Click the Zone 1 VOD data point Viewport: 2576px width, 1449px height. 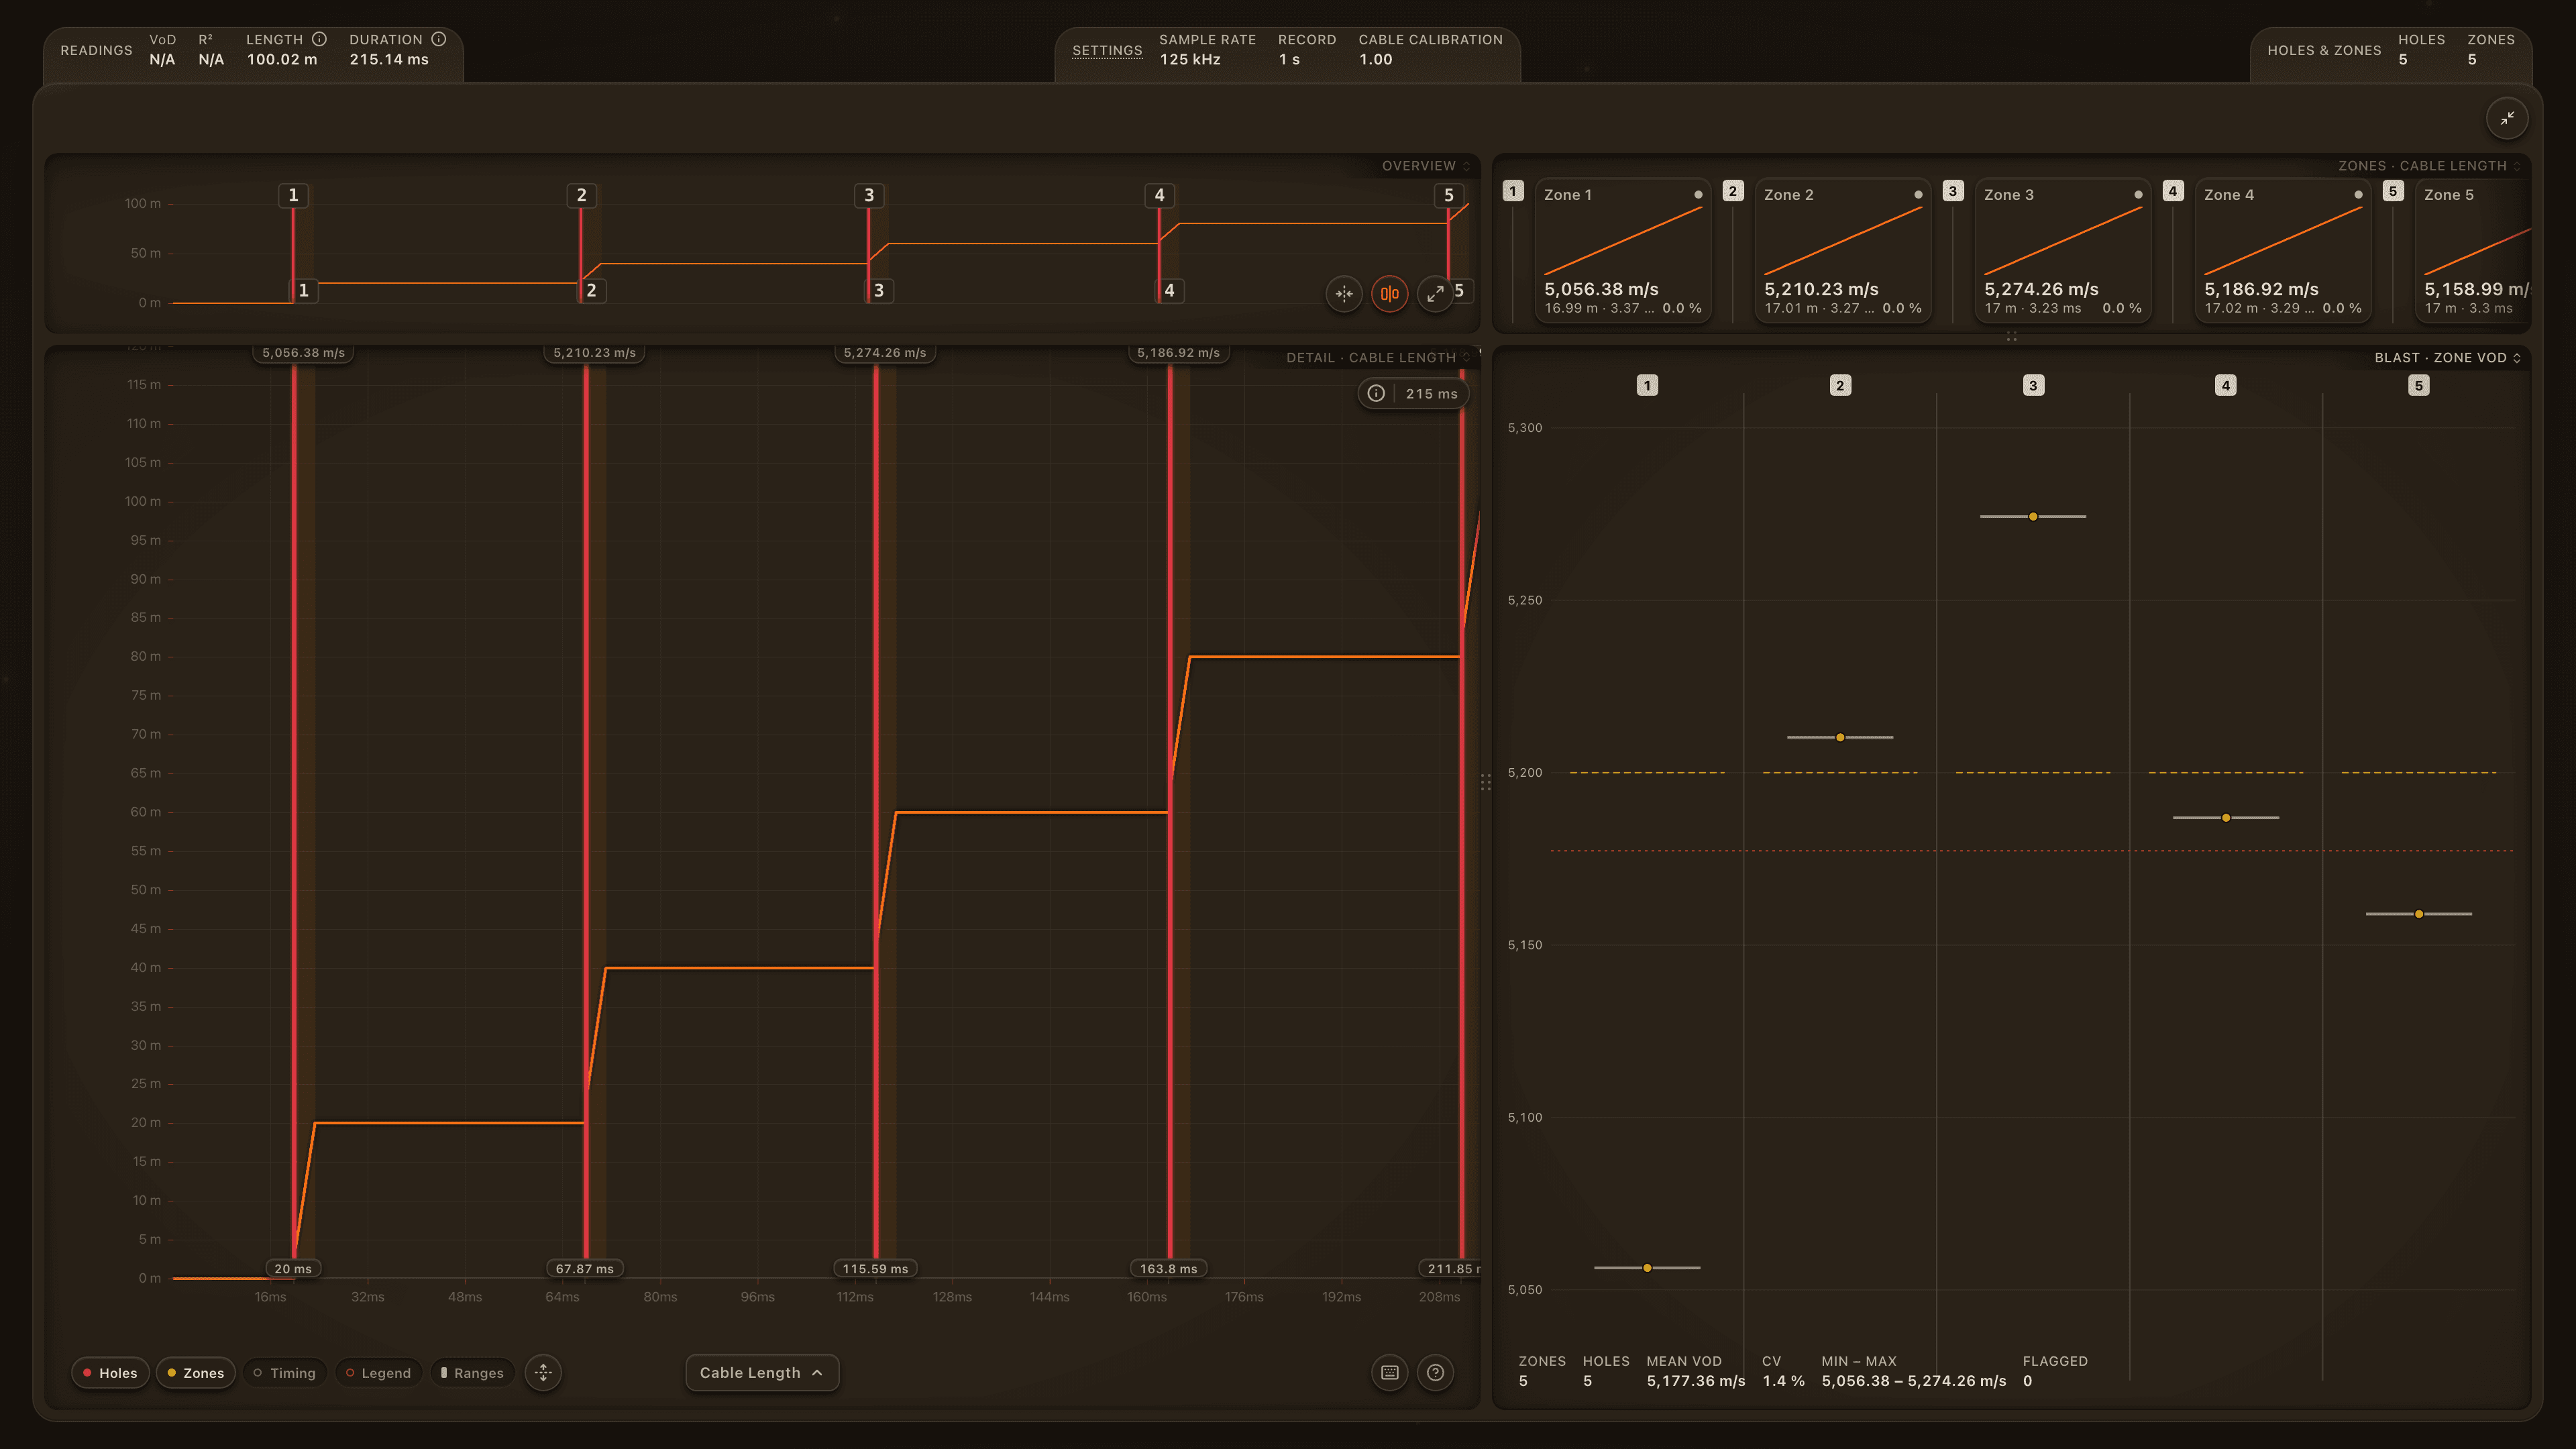click(1647, 1268)
